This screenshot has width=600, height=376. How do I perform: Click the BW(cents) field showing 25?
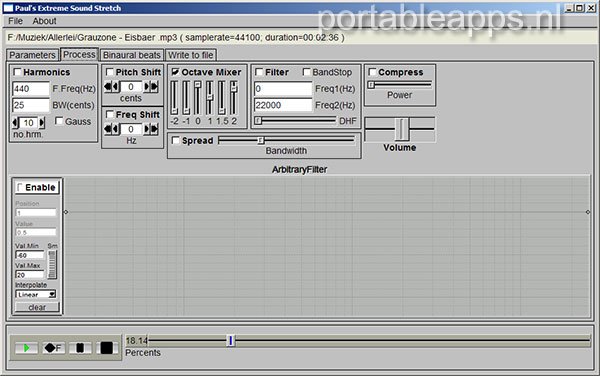(31, 105)
